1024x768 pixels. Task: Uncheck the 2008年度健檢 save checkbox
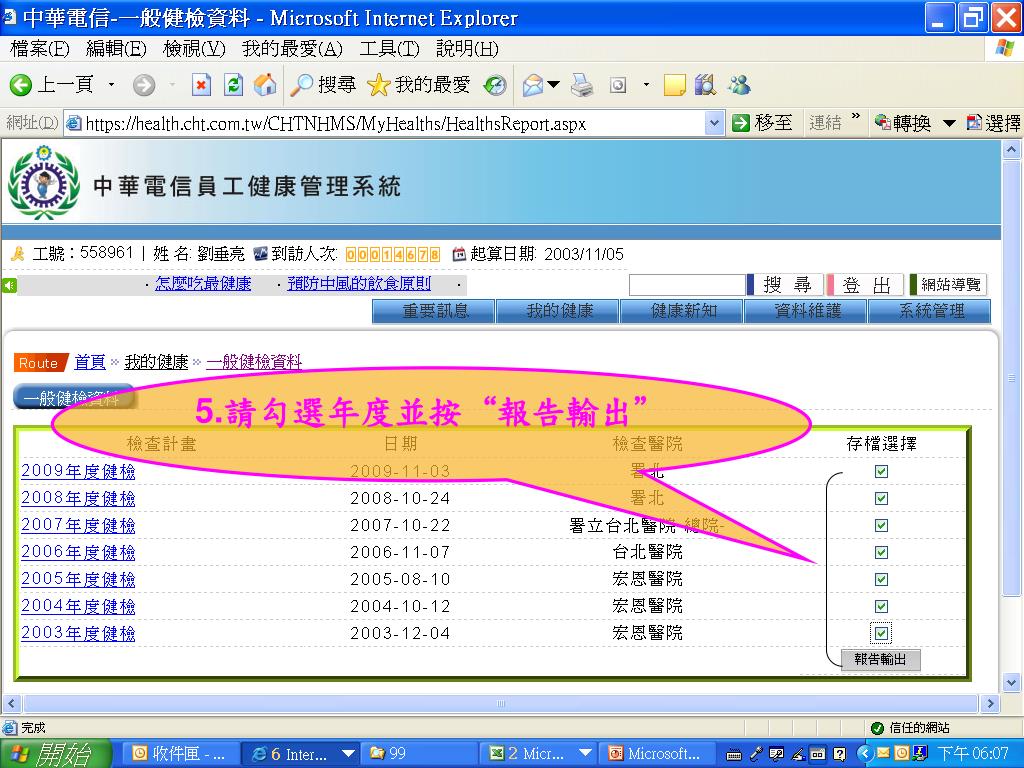pyautogui.click(x=881, y=498)
